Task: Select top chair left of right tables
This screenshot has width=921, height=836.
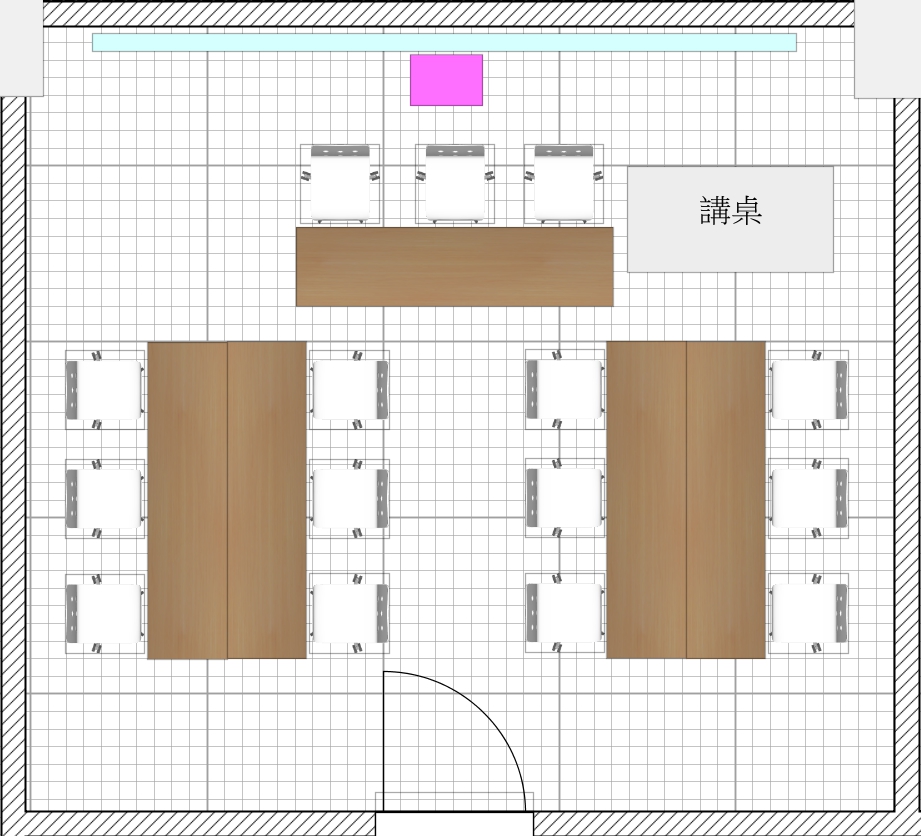Action: tap(565, 389)
